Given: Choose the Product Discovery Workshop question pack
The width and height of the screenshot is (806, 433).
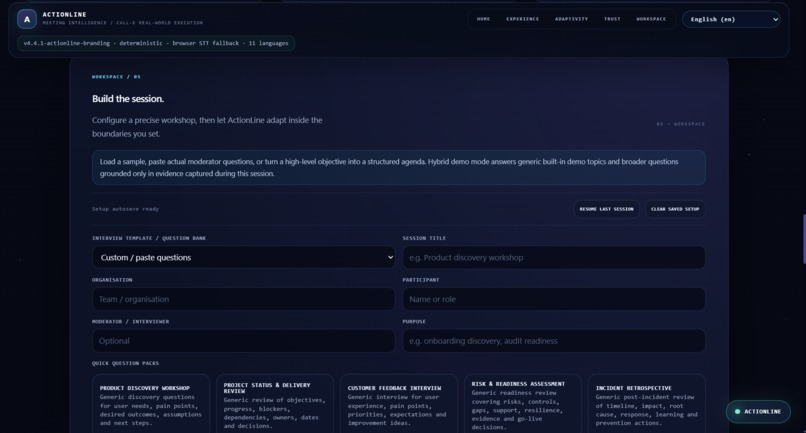Looking at the screenshot, I should pos(151,404).
